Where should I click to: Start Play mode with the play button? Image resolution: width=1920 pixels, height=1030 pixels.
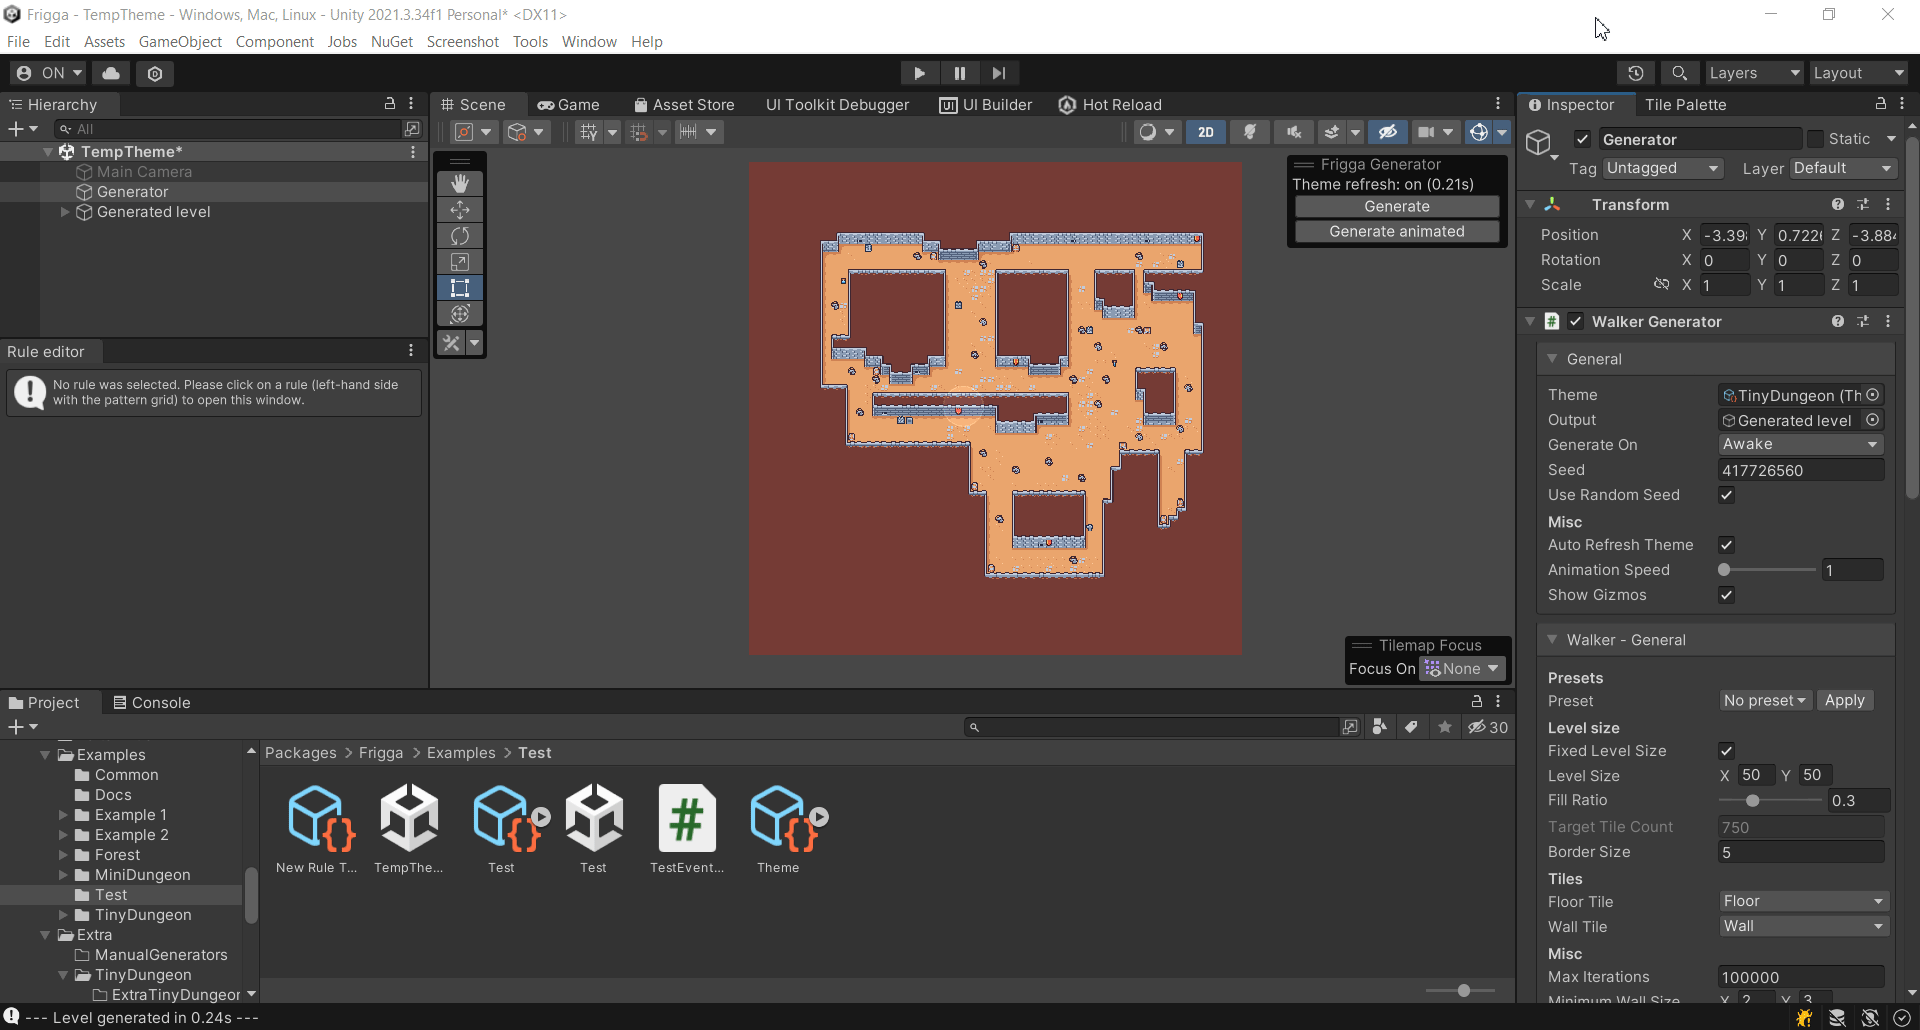tap(919, 73)
